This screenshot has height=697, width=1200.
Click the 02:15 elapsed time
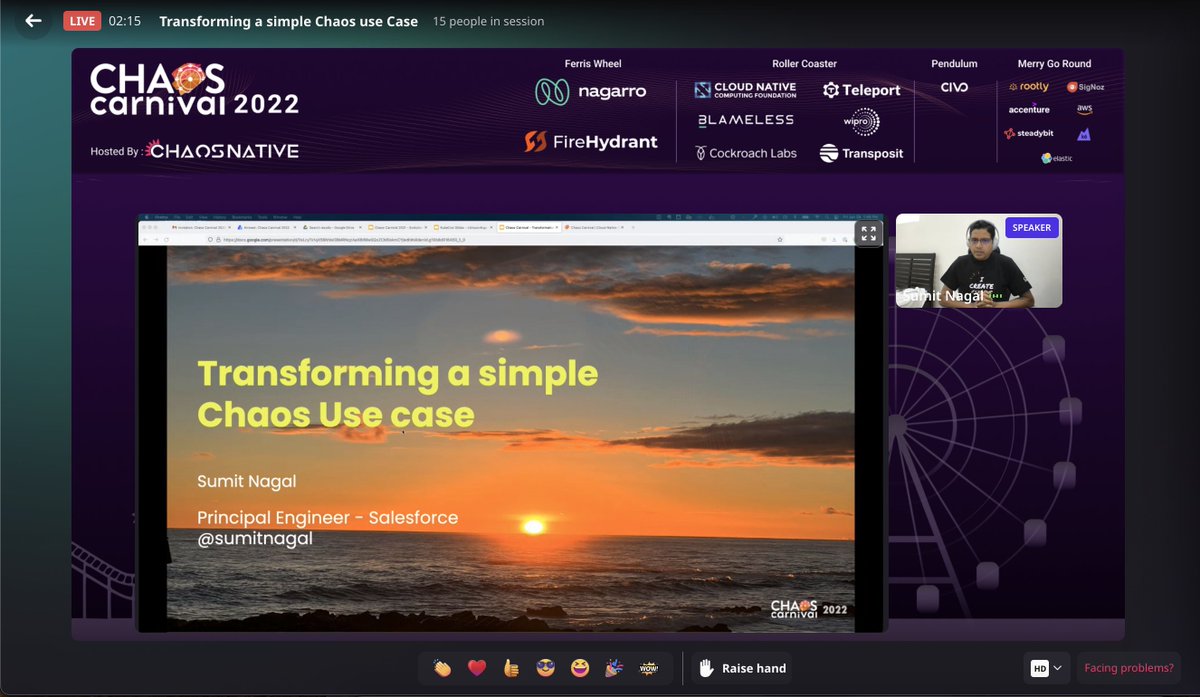pyautogui.click(x=124, y=21)
